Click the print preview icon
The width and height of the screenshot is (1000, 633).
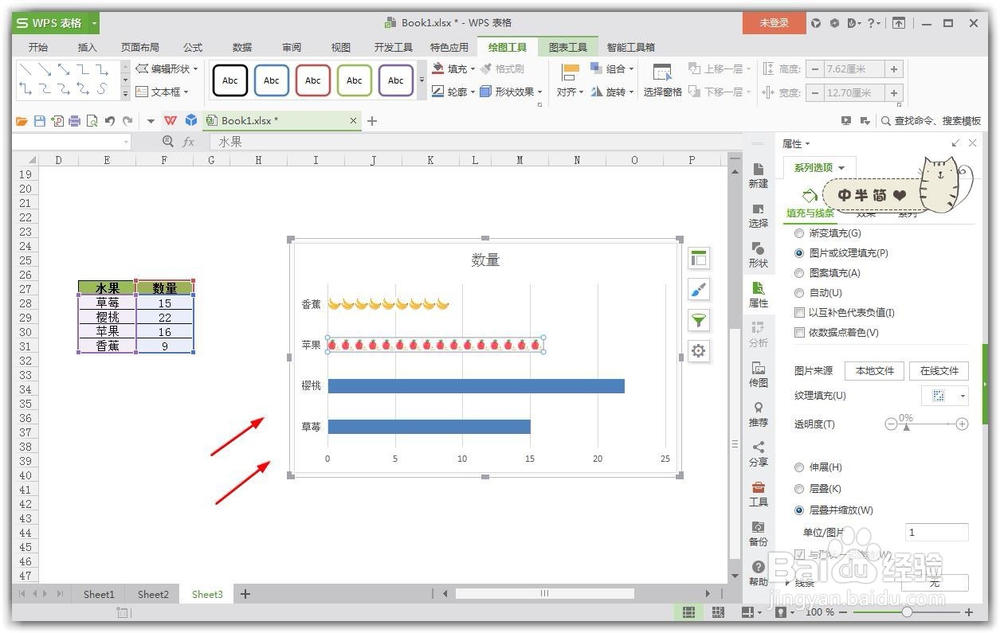pyautogui.click(x=92, y=120)
